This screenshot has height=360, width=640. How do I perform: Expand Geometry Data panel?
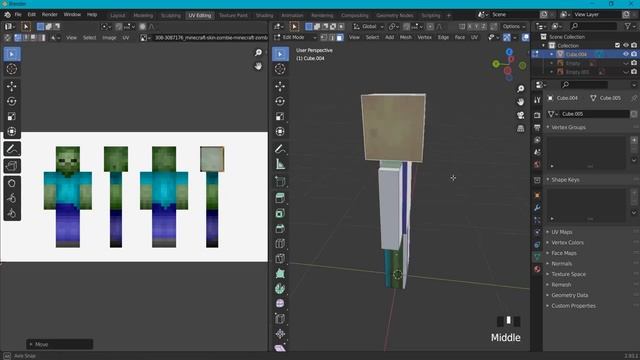569,295
